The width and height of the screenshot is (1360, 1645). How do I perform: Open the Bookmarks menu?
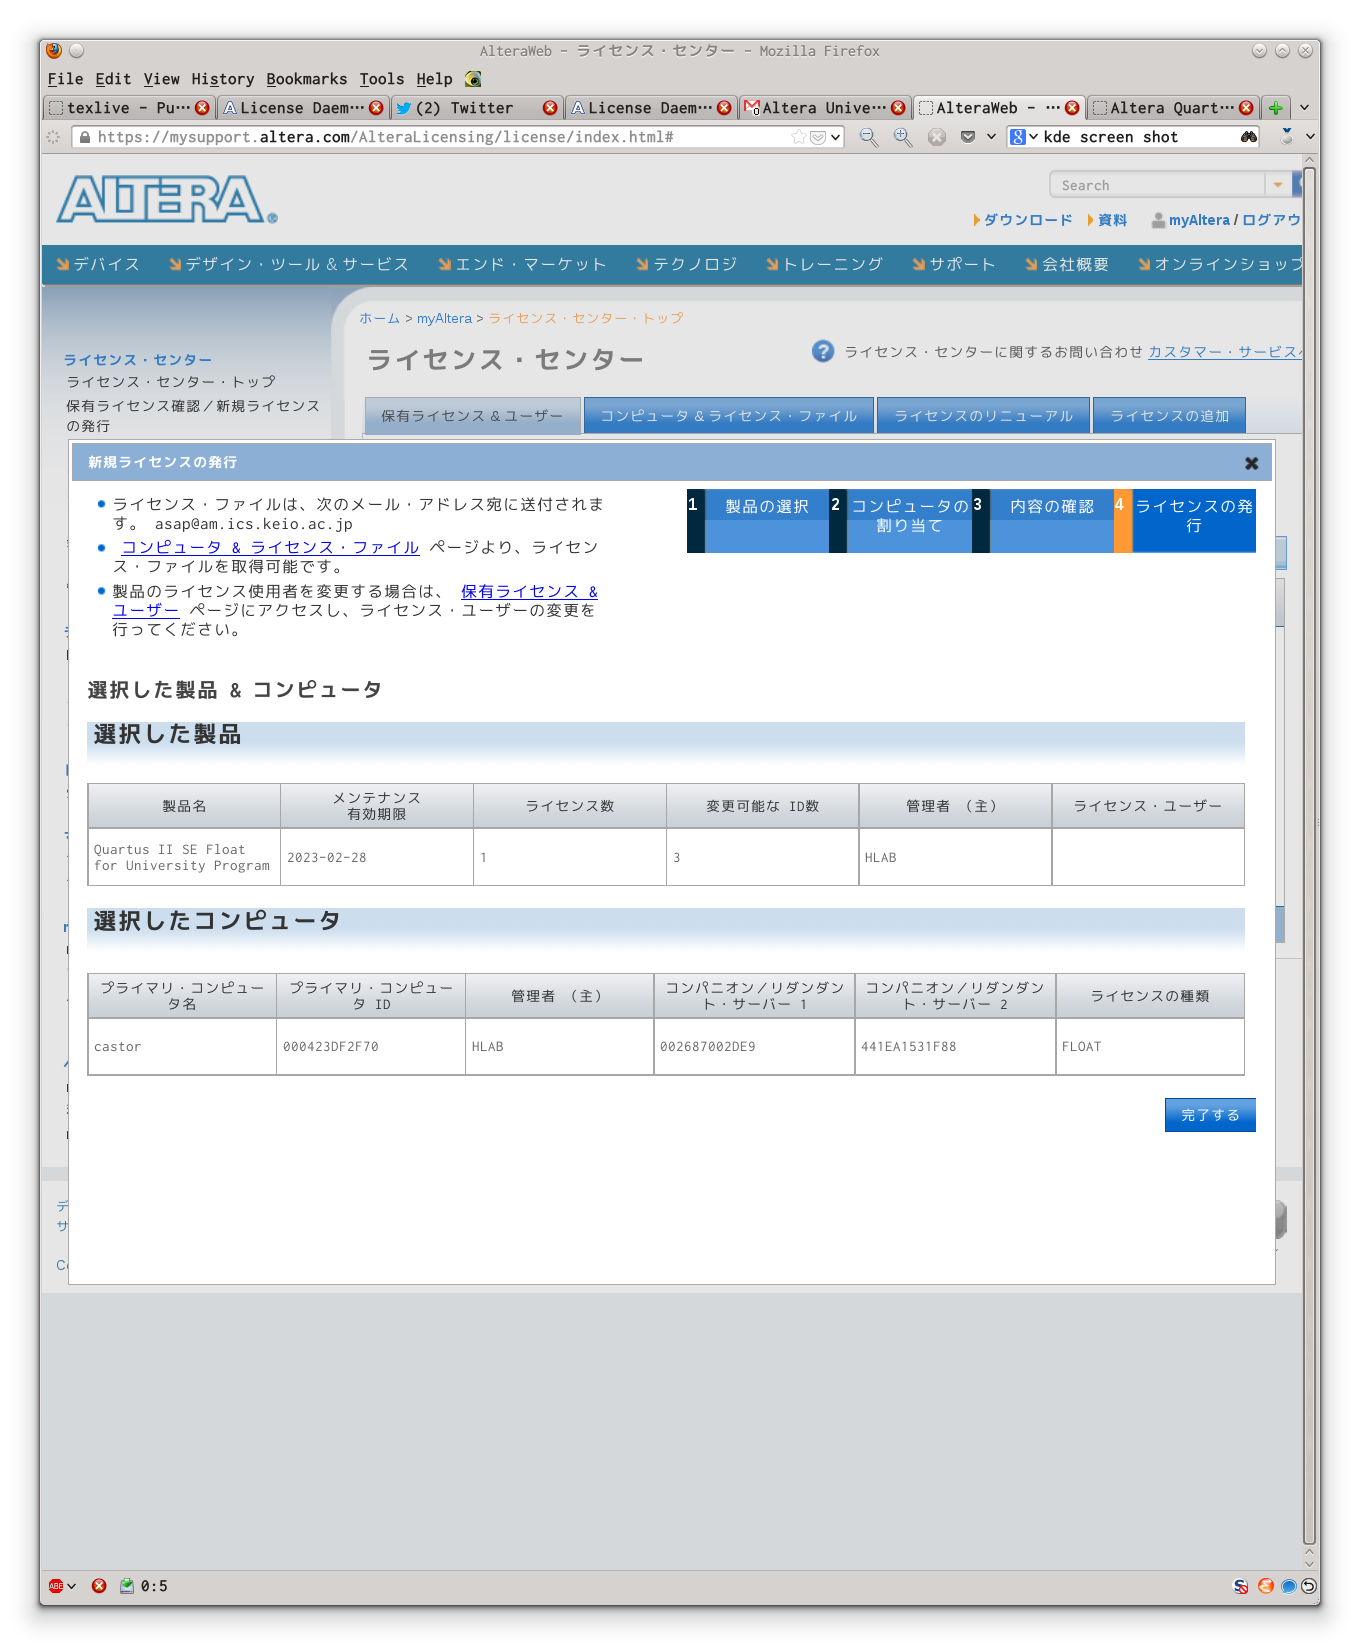point(306,79)
